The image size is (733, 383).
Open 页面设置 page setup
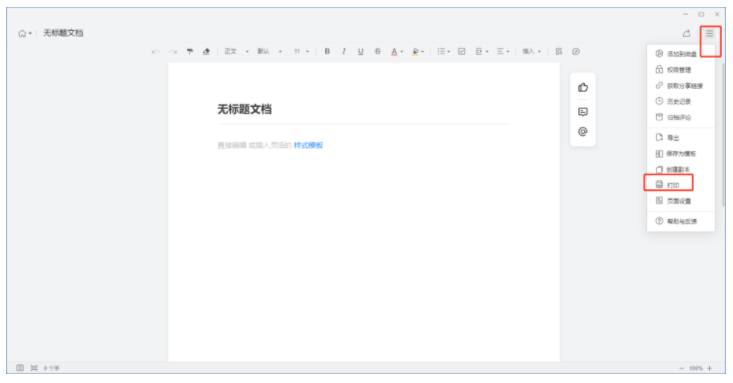click(x=681, y=201)
